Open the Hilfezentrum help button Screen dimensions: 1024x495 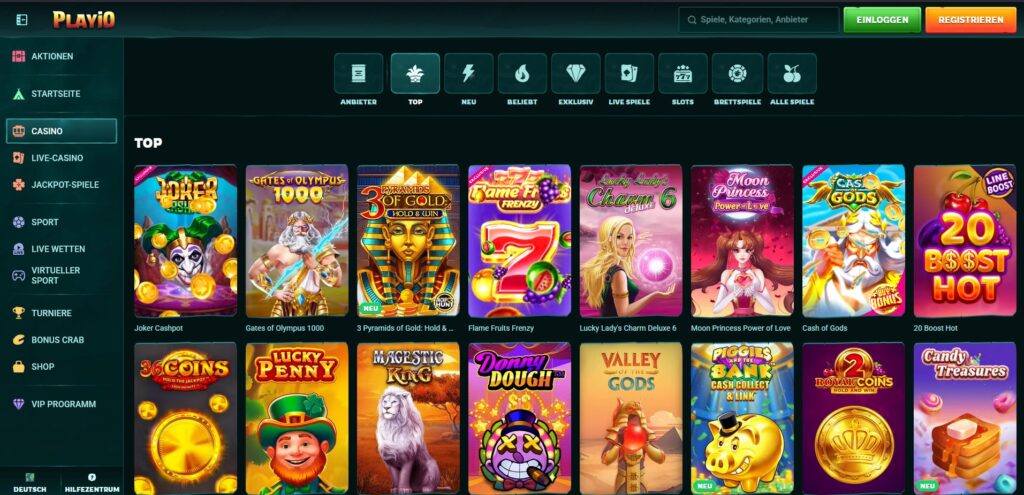(x=92, y=482)
